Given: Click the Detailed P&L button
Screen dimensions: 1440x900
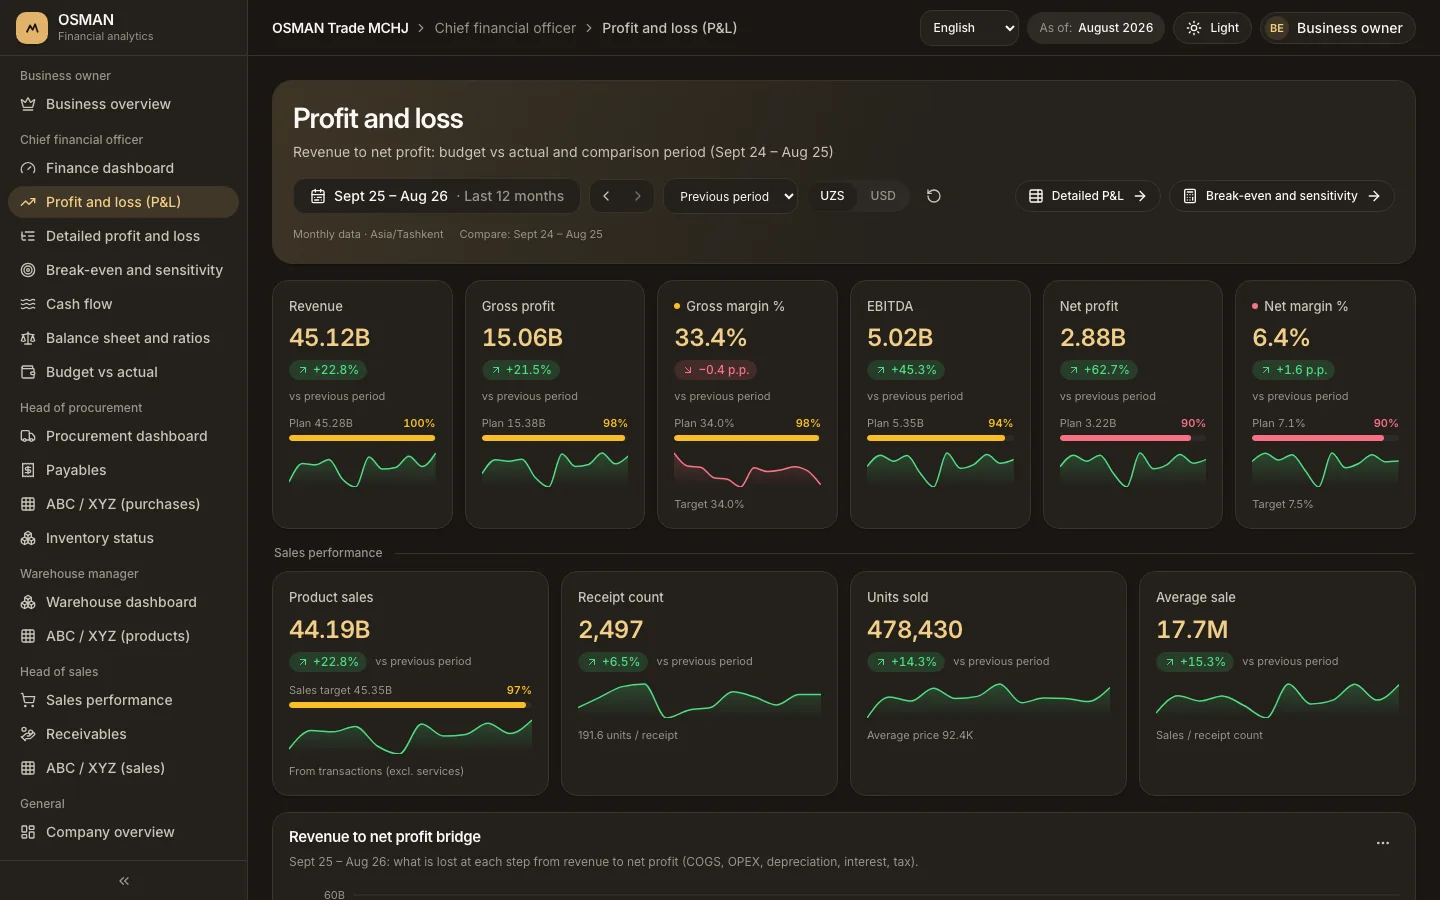Looking at the screenshot, I should pyautogui.click(x=1088, y=196).
